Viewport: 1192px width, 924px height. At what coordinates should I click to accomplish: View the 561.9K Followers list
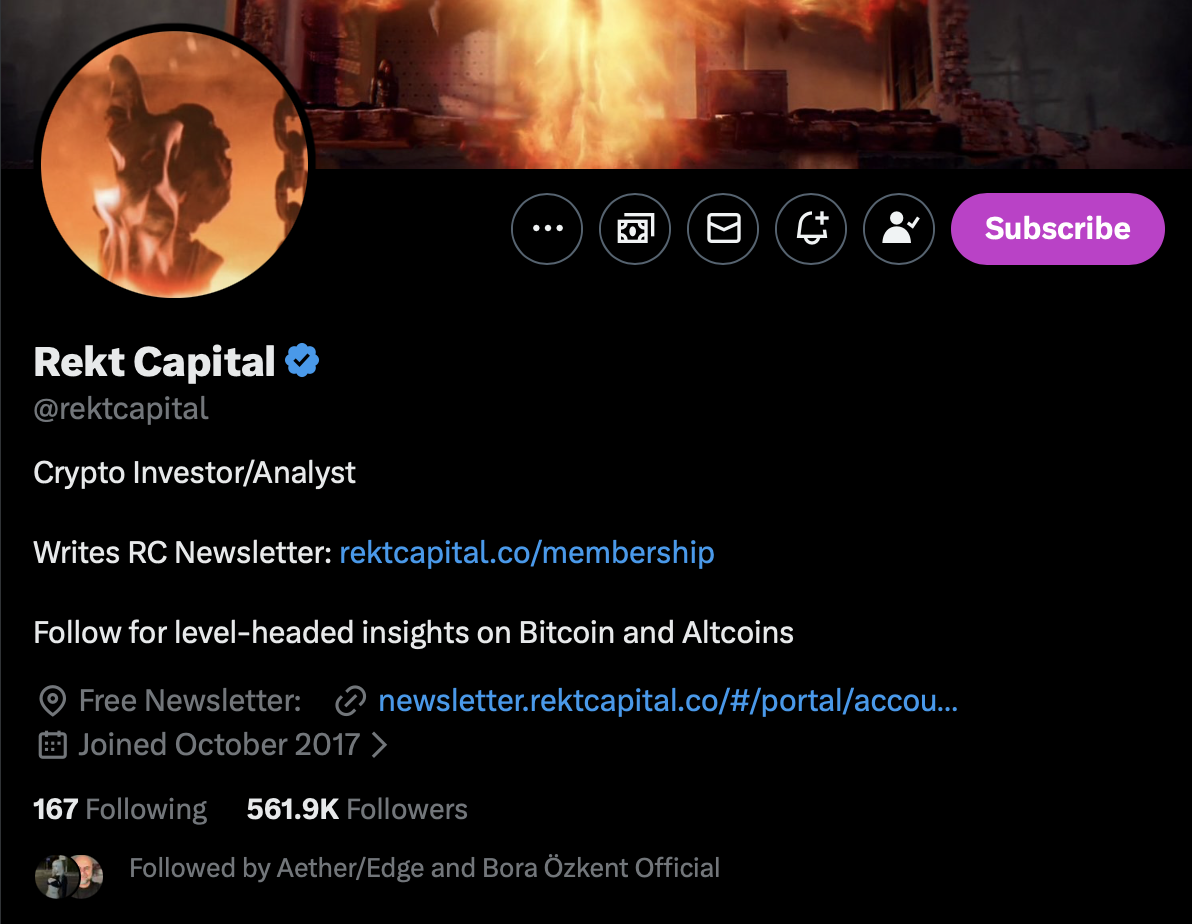(x=357, y=808)
